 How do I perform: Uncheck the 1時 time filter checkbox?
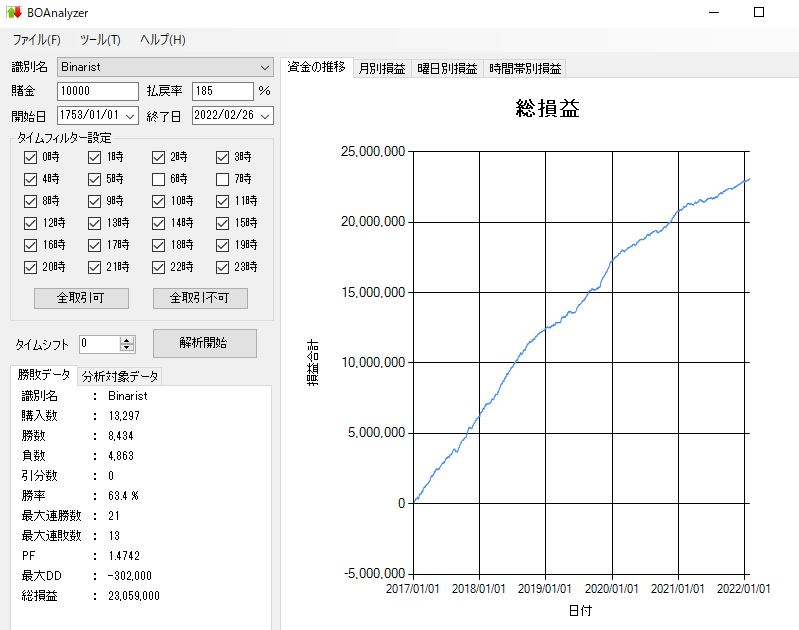[x=94, y=157]
